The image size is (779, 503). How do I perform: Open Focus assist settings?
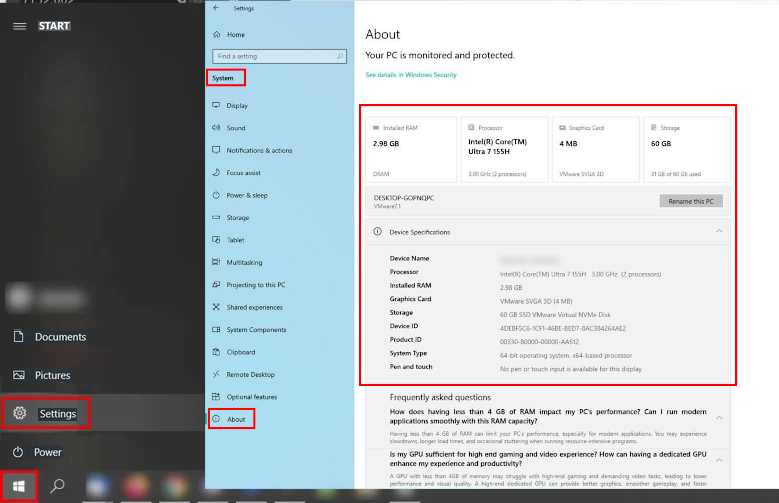click(243, 173)
